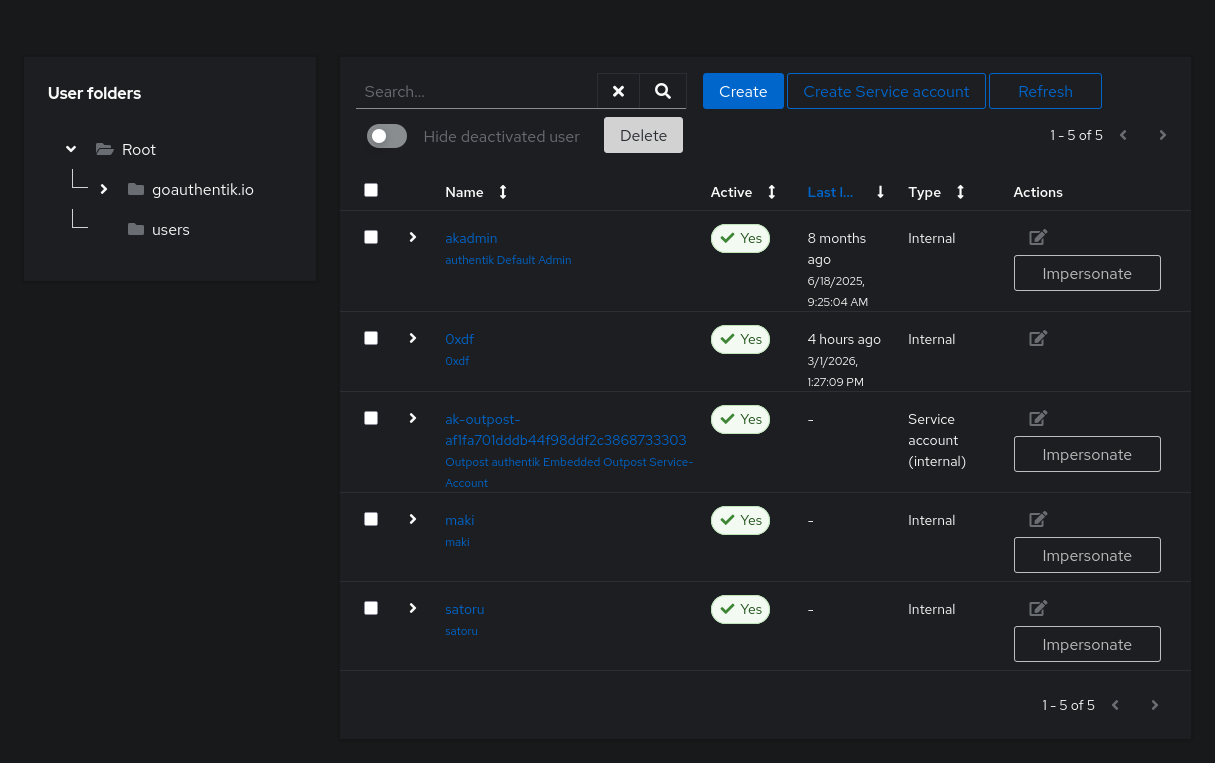Click edit icon for akadmin user
The height and width of the screenshot is (763, 1215).
1038,237
